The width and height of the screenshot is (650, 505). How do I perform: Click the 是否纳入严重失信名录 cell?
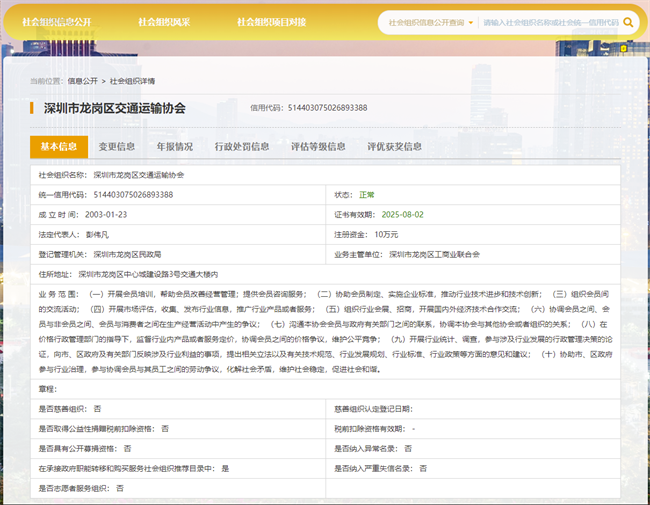tap(473, 469)
